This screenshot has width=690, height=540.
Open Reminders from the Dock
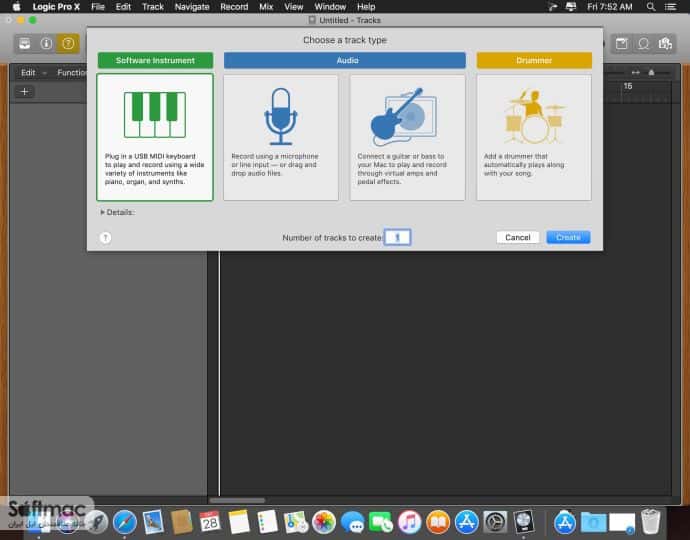point(267,522)
